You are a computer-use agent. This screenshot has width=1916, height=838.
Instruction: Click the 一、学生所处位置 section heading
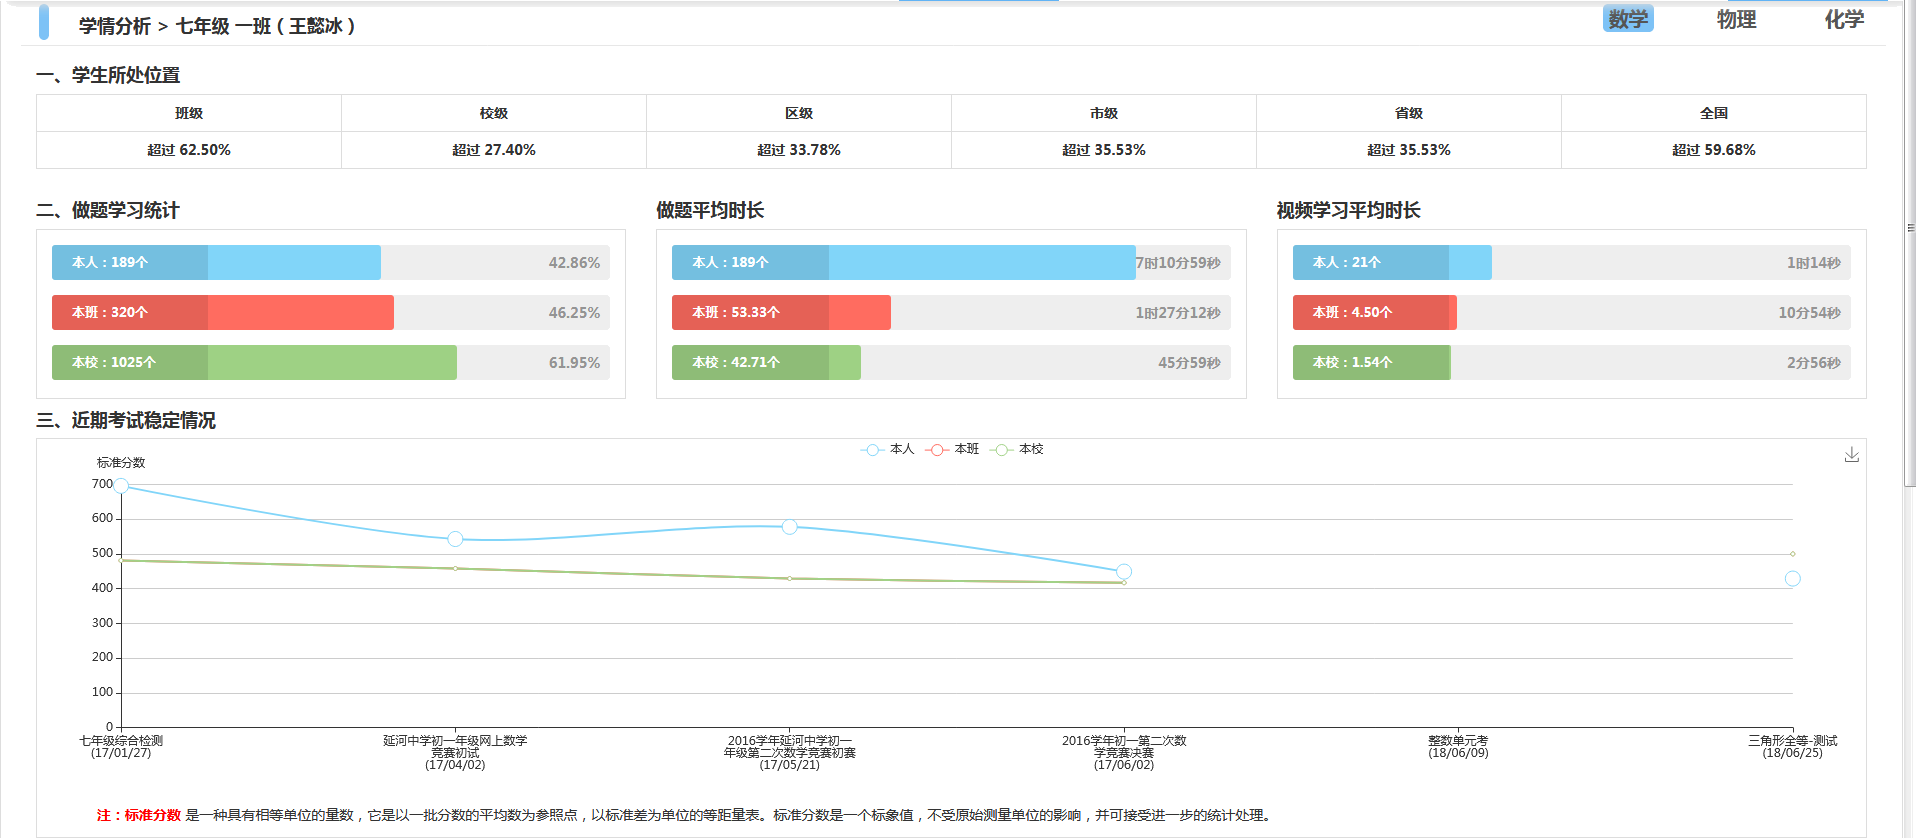(x=108, y=75)
